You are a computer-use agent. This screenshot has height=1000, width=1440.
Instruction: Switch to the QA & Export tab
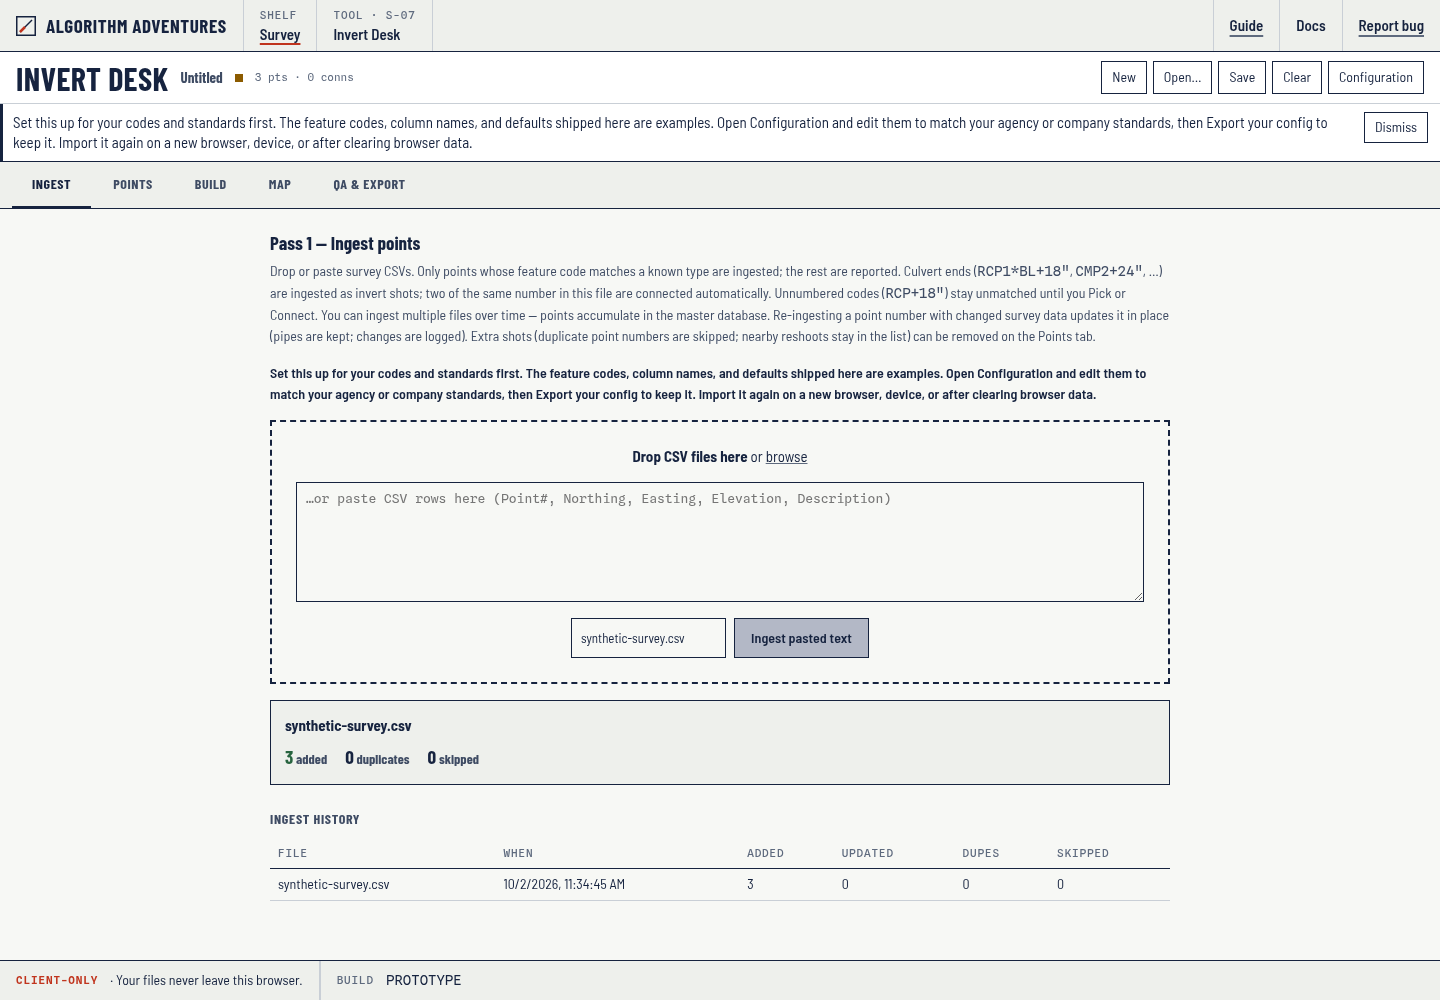click(369, 185)
